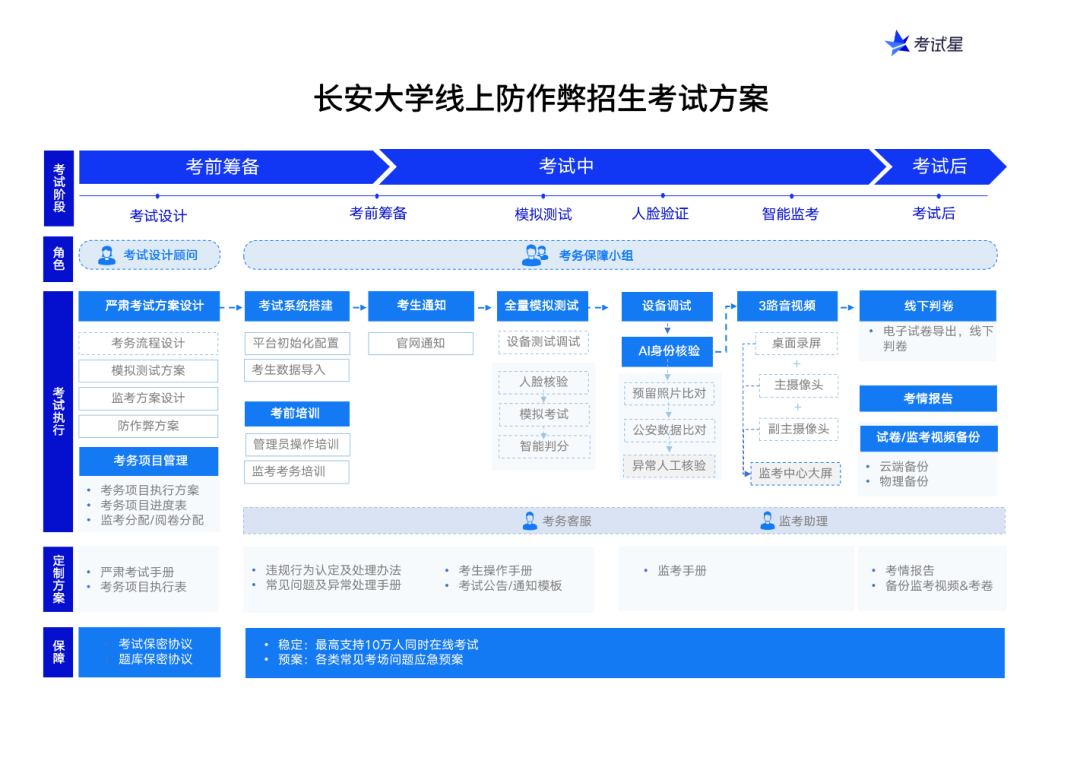
Task: Click the text 考试保密协议
Action: click(155, 644)
